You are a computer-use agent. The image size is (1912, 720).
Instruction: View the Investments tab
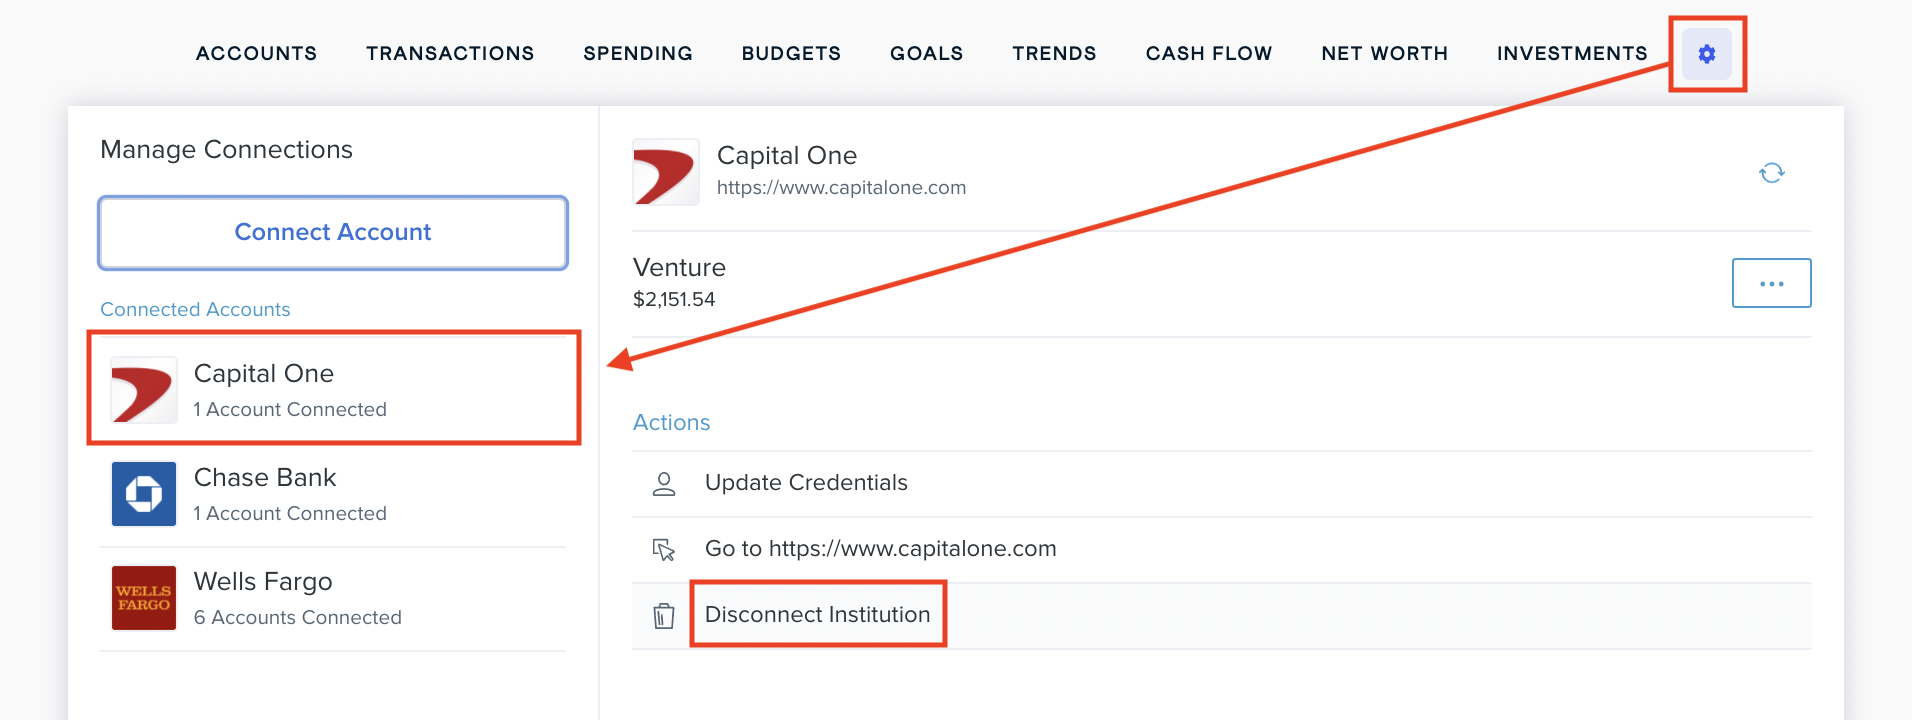[1572, 54]
